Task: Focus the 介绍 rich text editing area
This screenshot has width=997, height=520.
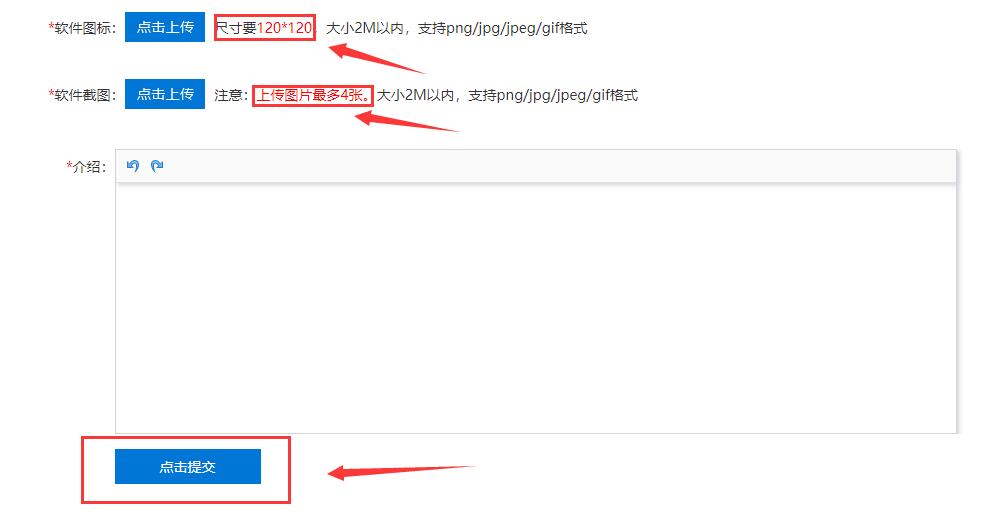Action: point(535,308)
